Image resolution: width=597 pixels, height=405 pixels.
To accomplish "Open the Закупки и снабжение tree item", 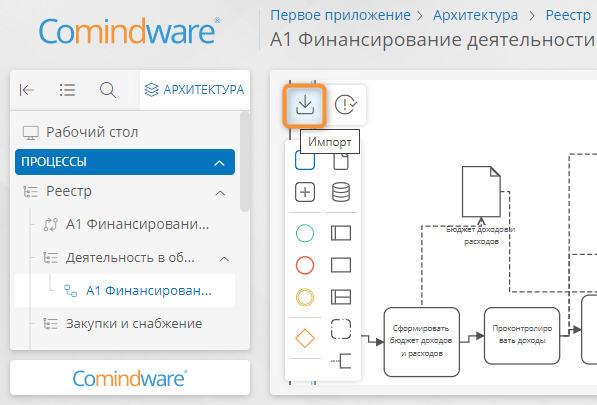I will [134, 324].
